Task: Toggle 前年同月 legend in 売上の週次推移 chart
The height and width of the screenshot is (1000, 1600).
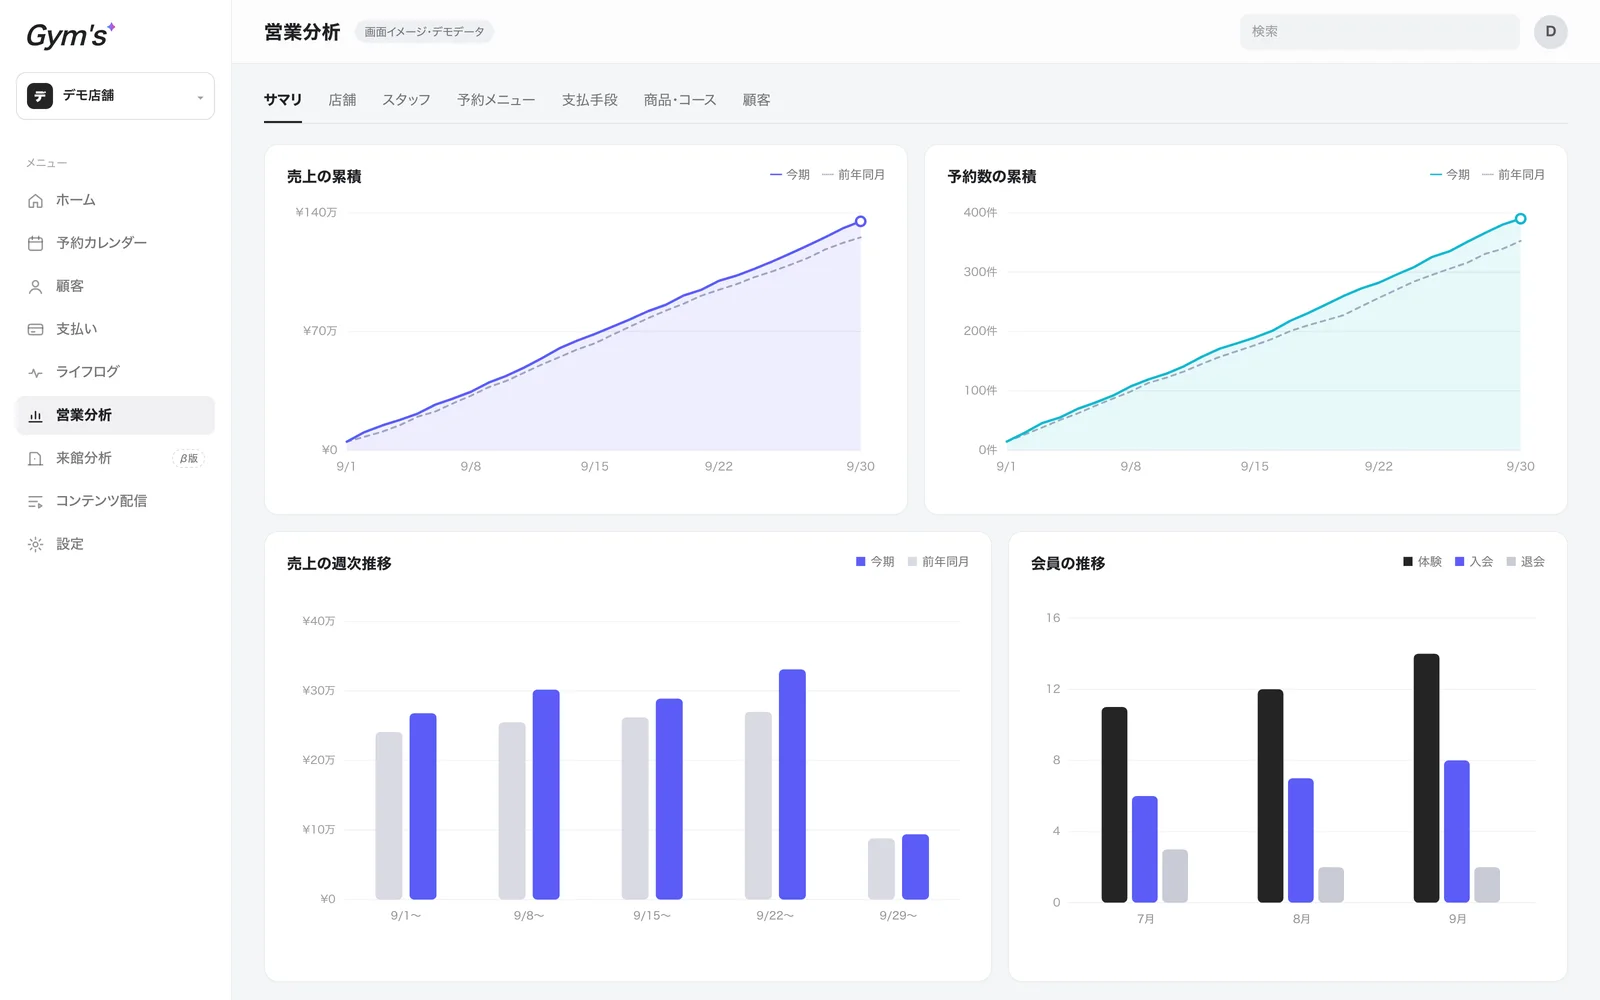Action: click(x=938, y=562)
